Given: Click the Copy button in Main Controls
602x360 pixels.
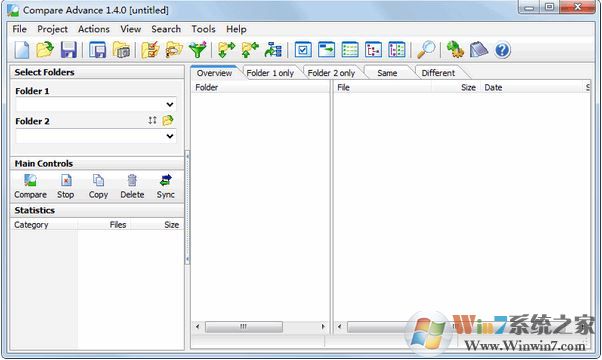Looking at the screenshot, I should (x=98, y=187).
